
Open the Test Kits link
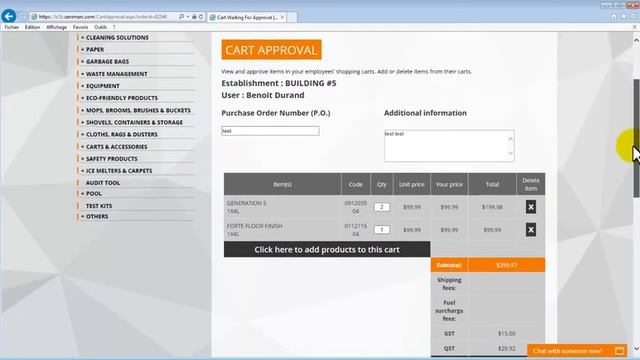click(99, 206)
